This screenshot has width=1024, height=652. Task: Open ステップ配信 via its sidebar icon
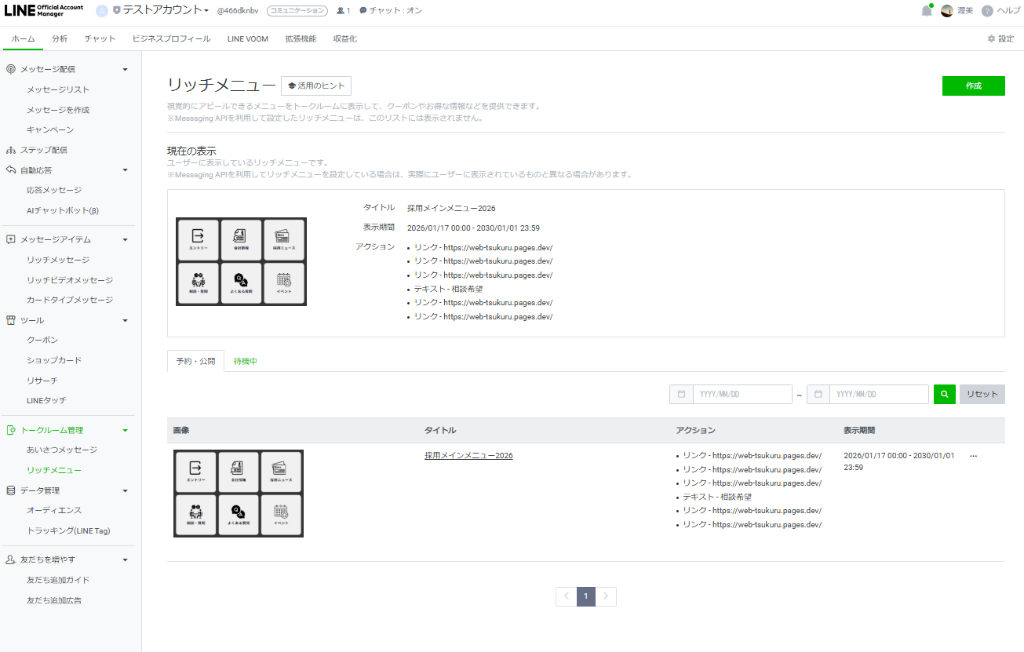coord(10,149)
